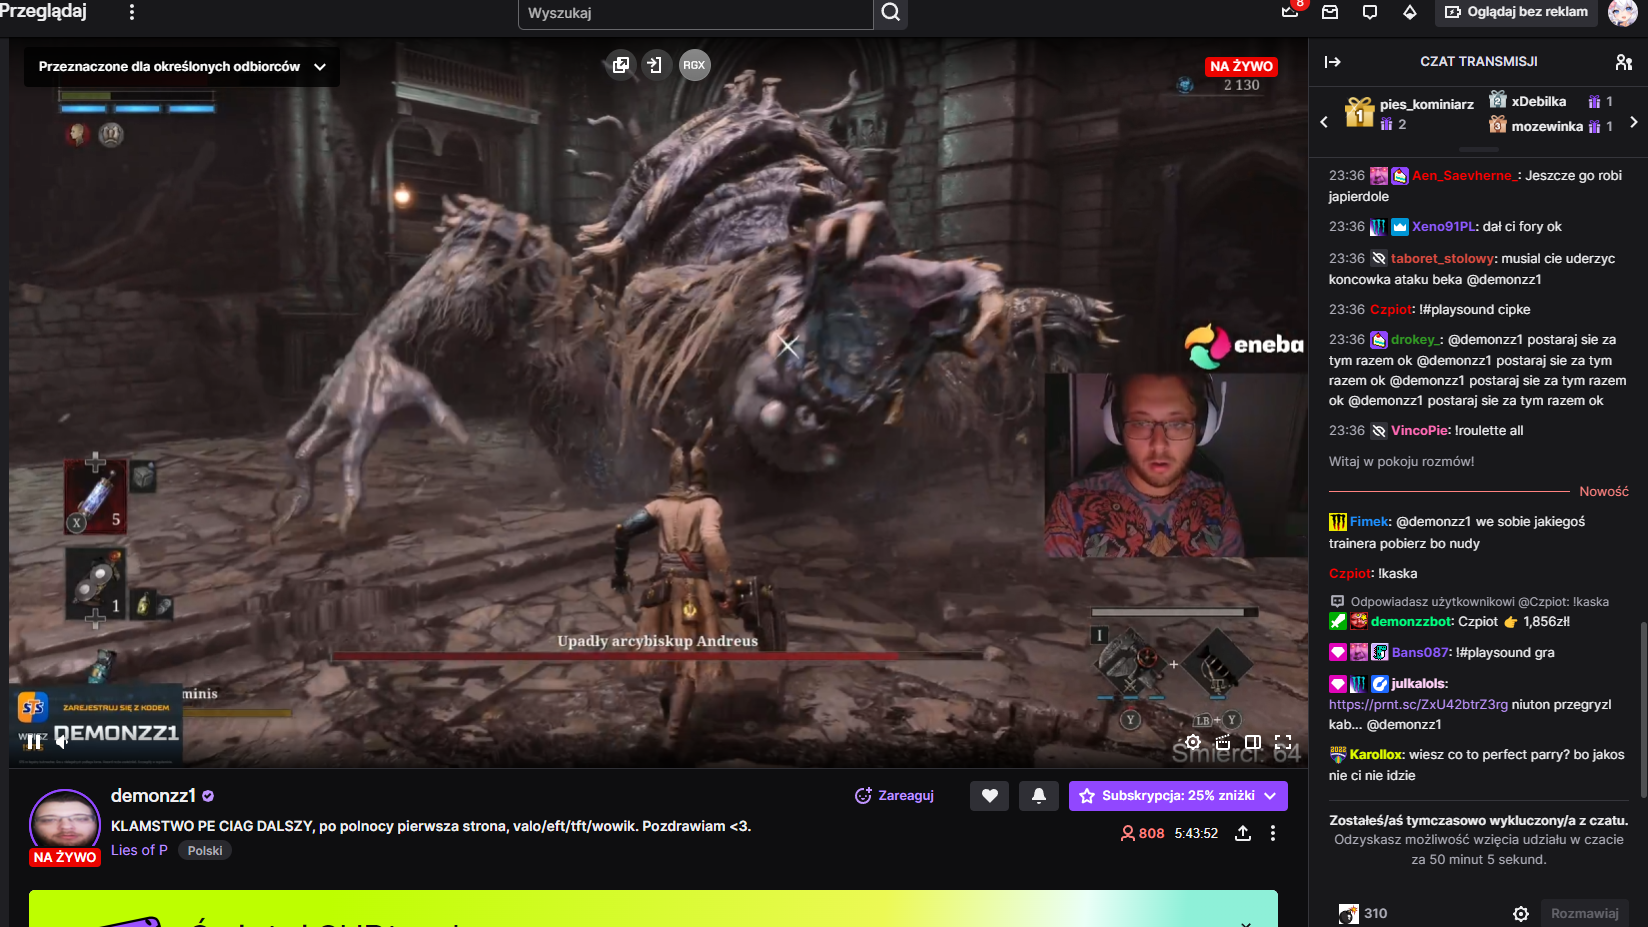The width and height of the screenshot is (1648, 927).
Task: Open the Bits diamond icon
Action: (x=1410, y=12)
